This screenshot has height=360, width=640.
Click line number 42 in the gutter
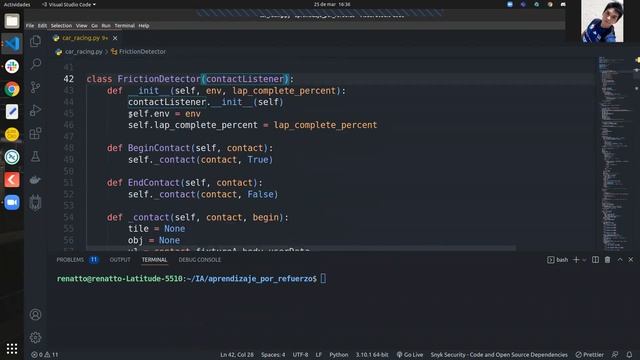pyautogui.click(x=69, y=79)
